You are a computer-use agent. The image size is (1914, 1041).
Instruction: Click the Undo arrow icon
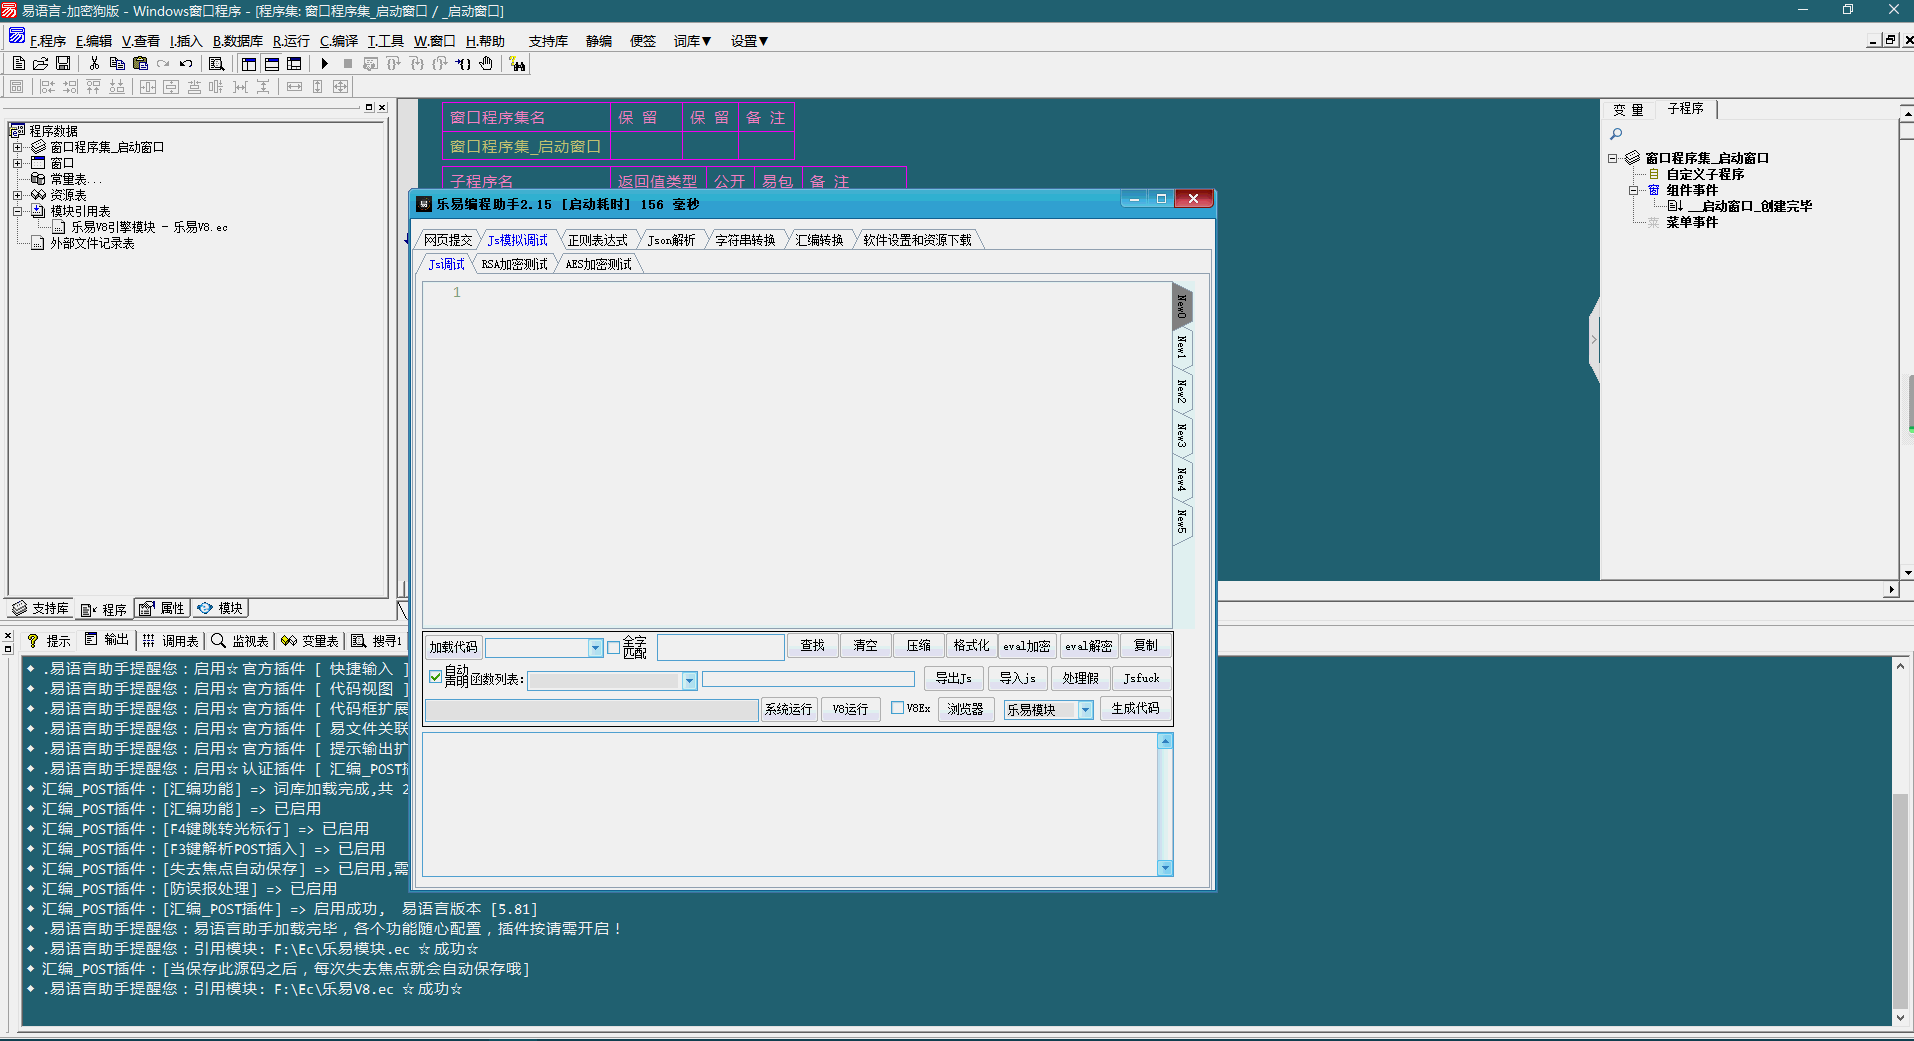(x=186, y=64)
